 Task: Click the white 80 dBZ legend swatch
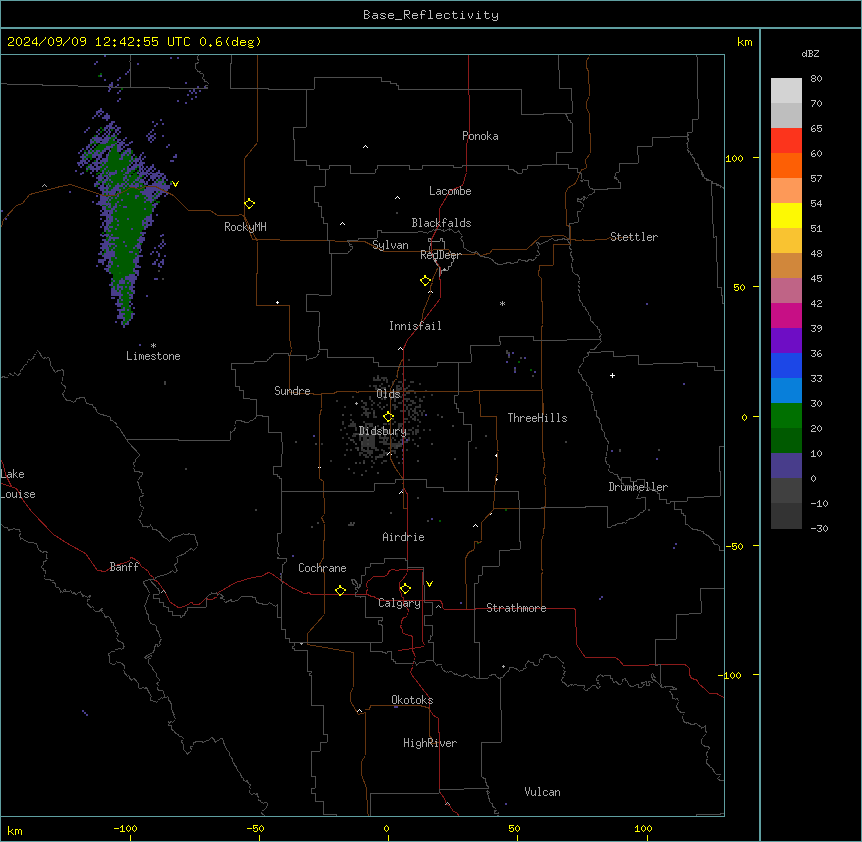point(786,91)
